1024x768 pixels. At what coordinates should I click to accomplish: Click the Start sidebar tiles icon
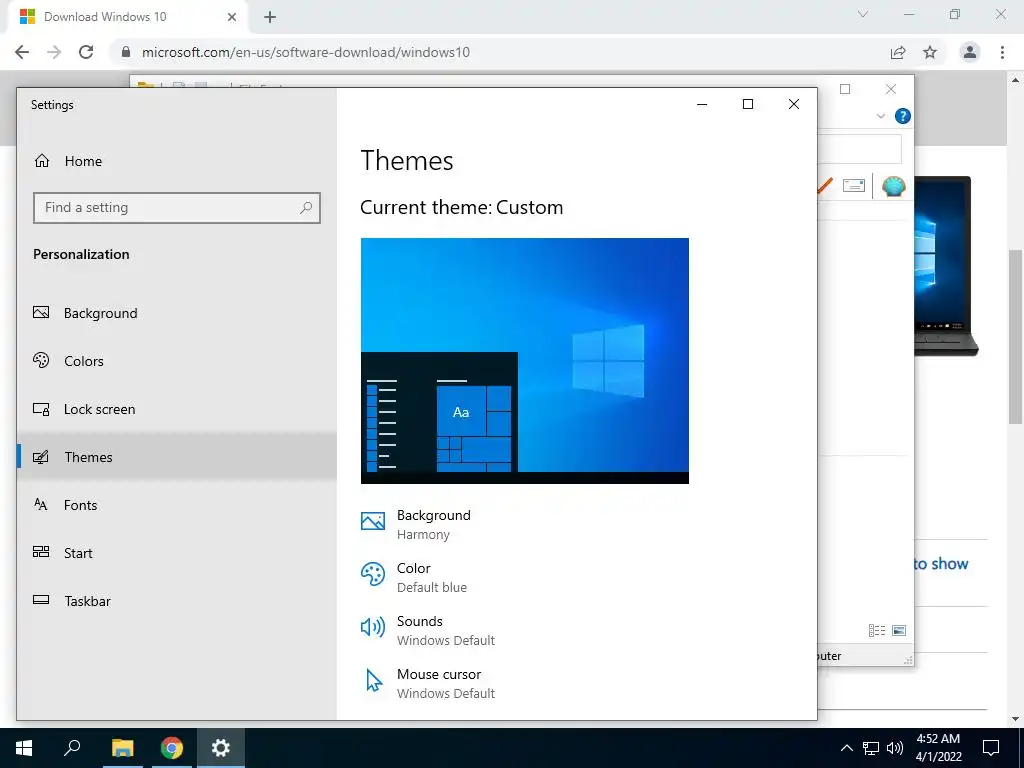click(x=41, y=552)
